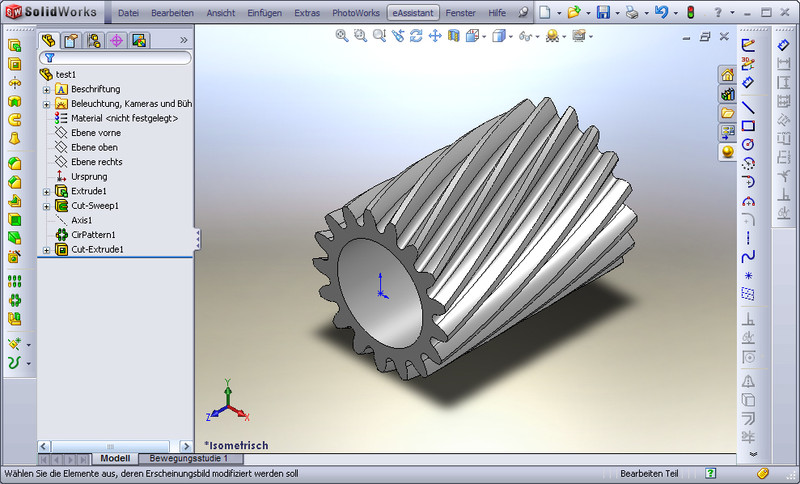Click the Rebuild traffic light icon
This screenshot has width=800, height=484.
click(x=690, y=13)
